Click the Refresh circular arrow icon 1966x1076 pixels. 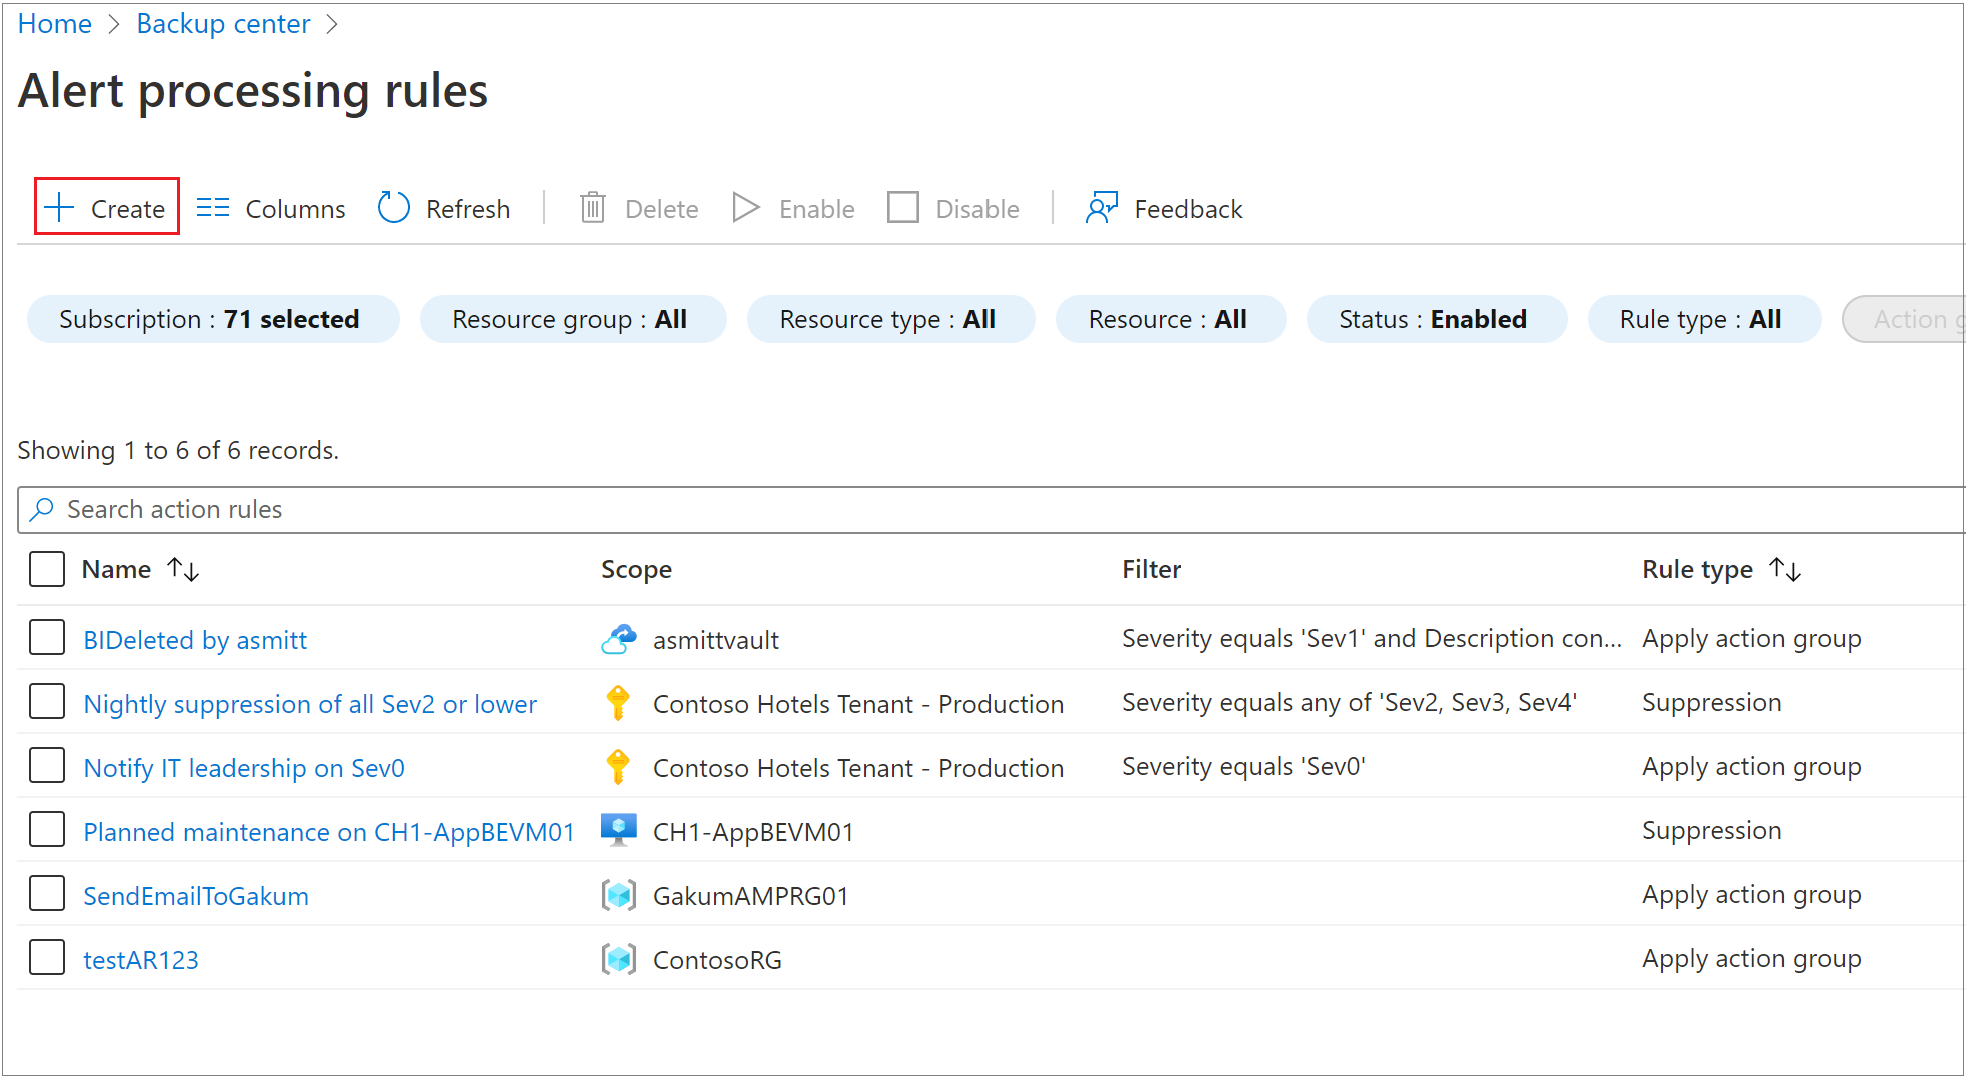(393, 208)
